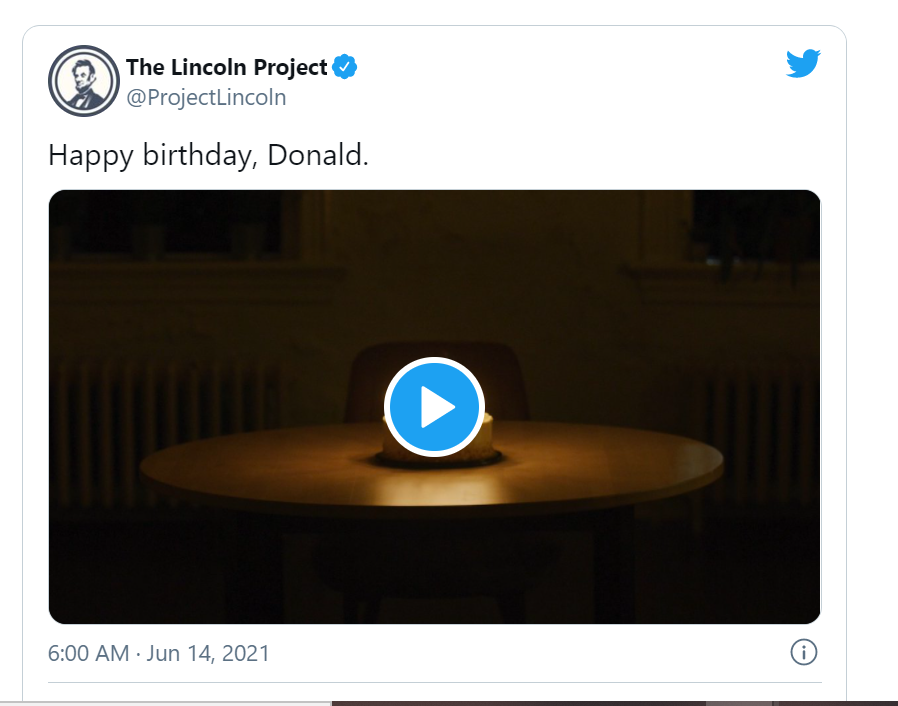This screenshot has width=898, height=706.
Task: Visit the @ProjectLincoln handle link
Action: click(x=206, y=97)
